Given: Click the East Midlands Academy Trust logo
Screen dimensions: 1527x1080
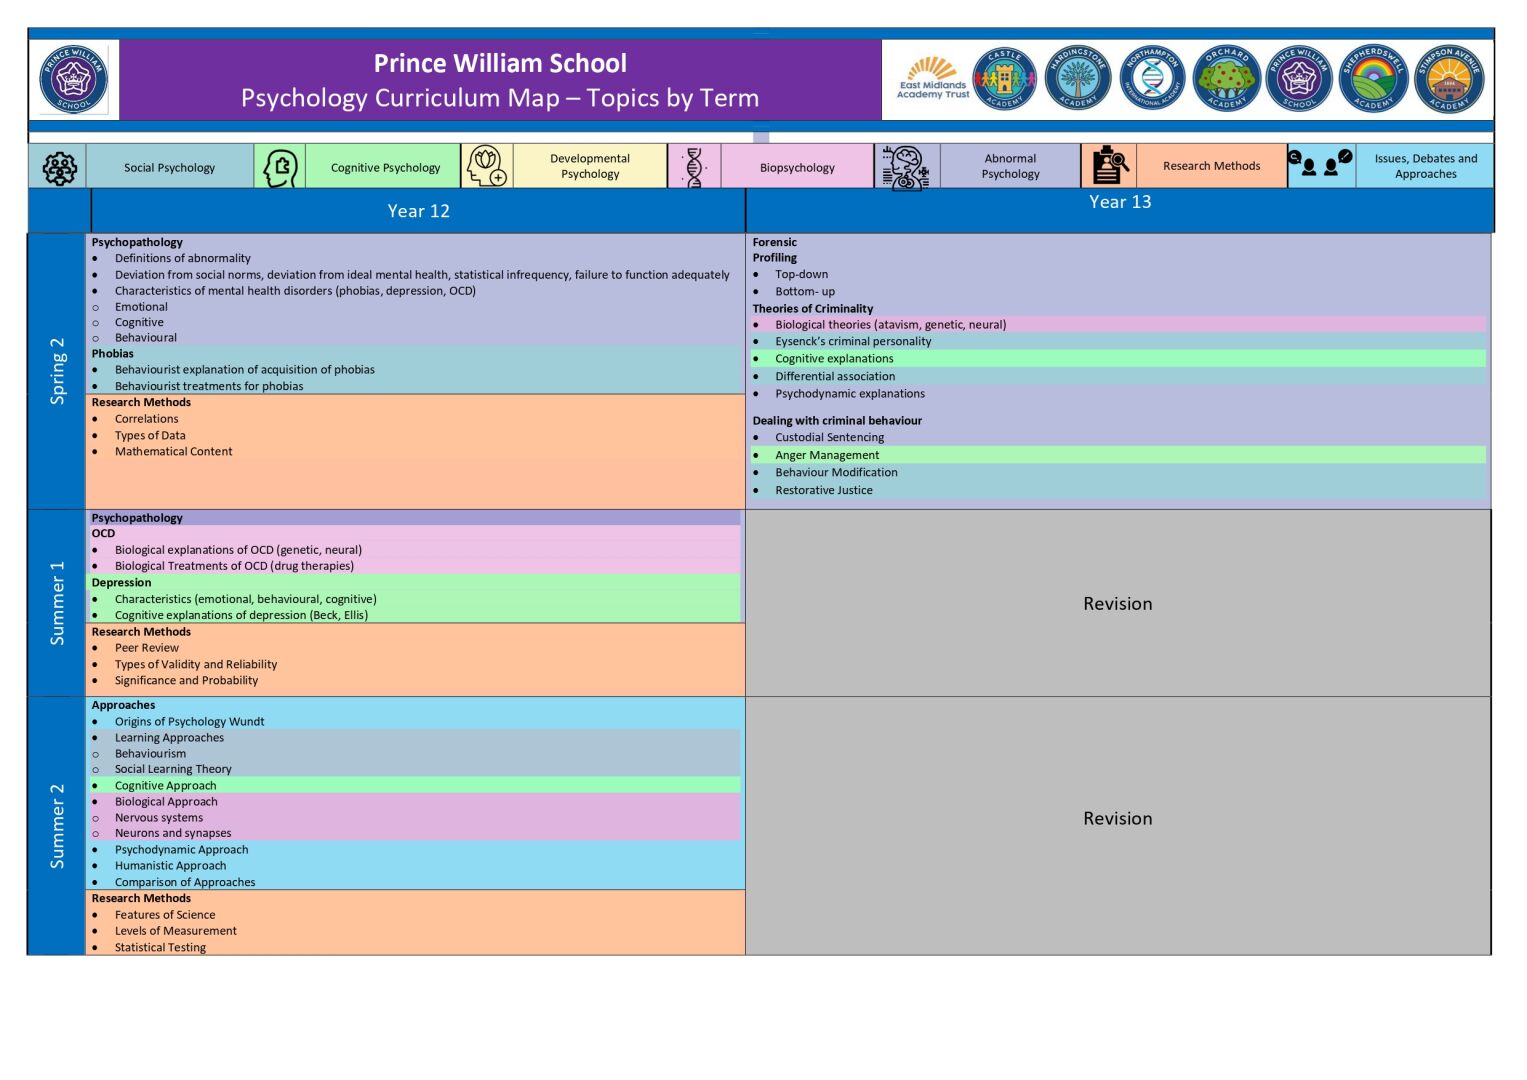Looking at the screenshot, I should pos(932,79).
